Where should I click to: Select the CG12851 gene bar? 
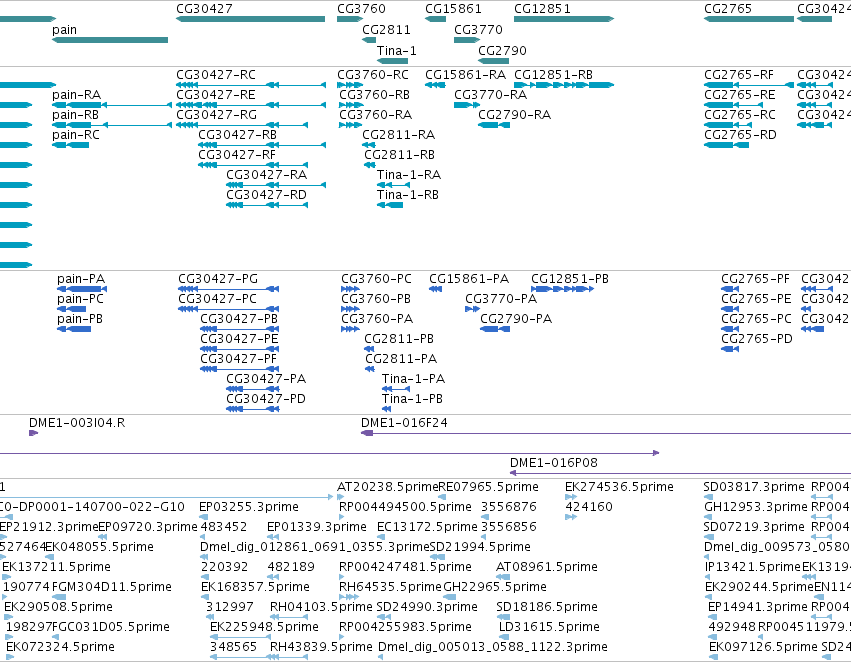pos(564,19)
